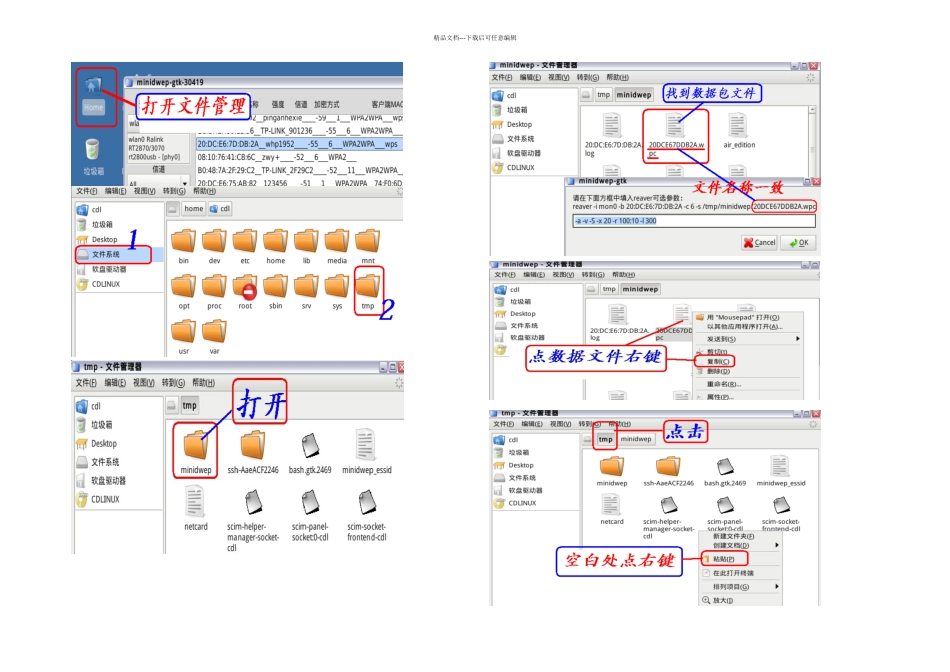Click the reaver parameters input field

click(694, 221)
